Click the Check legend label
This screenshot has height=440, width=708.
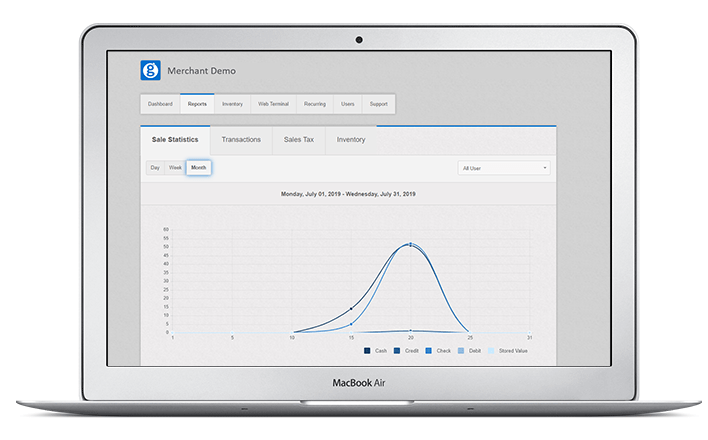443,351
